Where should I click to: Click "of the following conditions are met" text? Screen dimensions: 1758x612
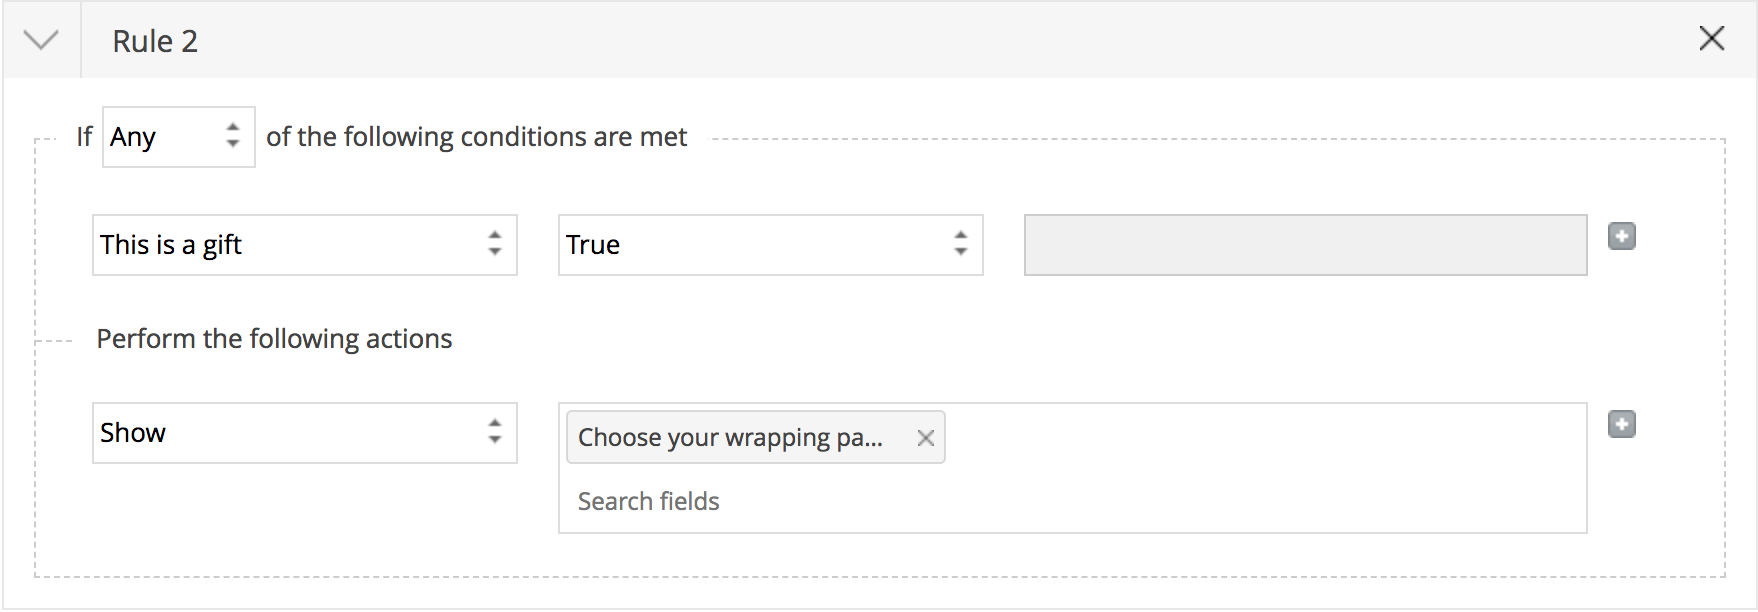click(476, 137)
